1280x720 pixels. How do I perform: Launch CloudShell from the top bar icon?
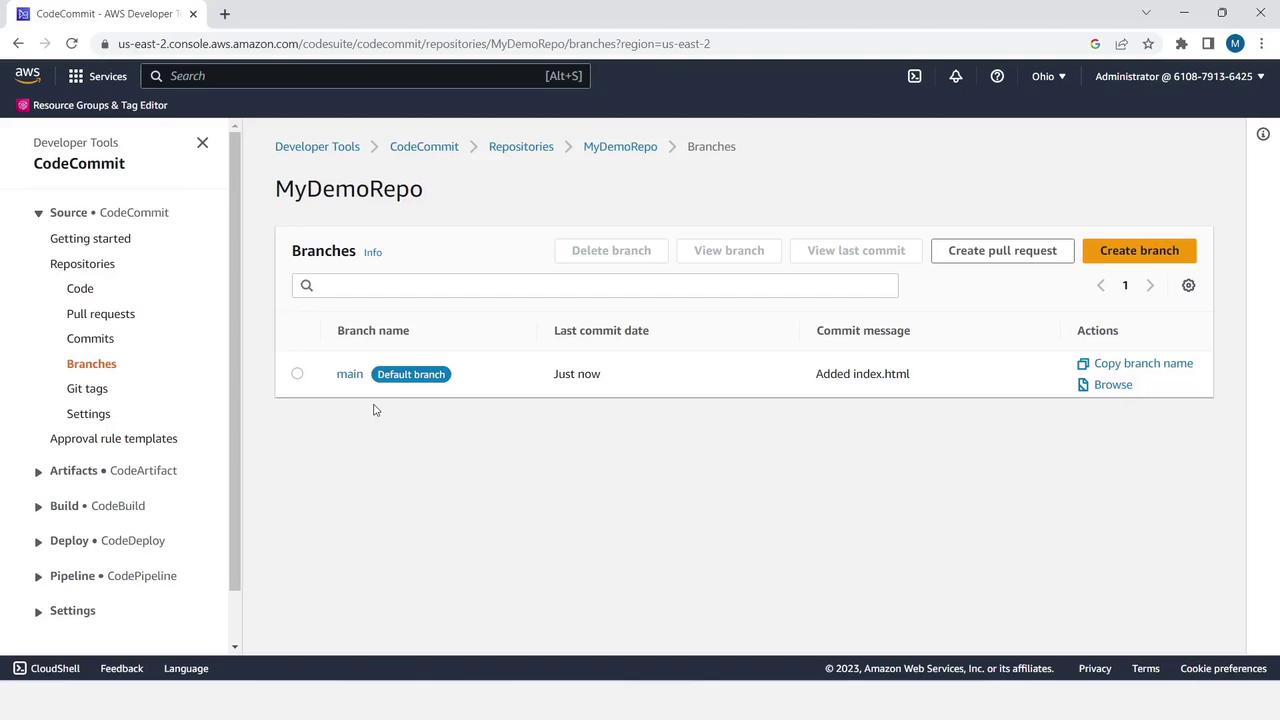914,76
